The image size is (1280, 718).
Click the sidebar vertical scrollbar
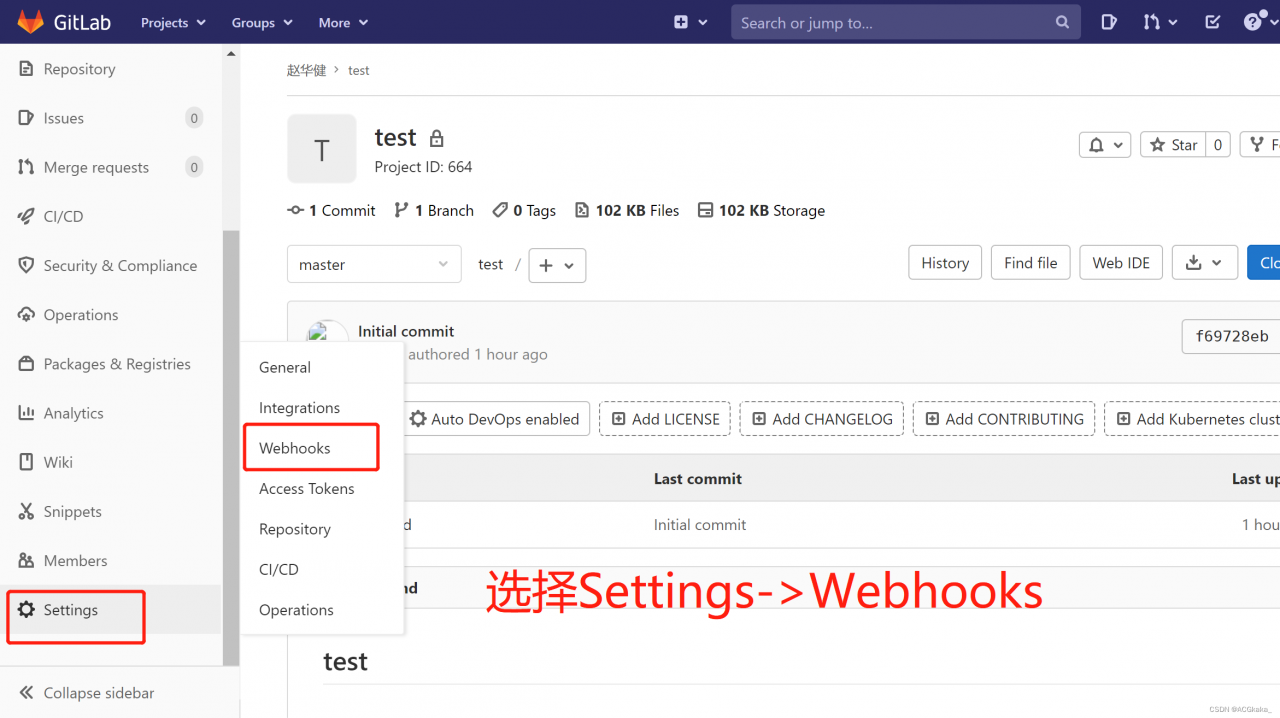231,448
